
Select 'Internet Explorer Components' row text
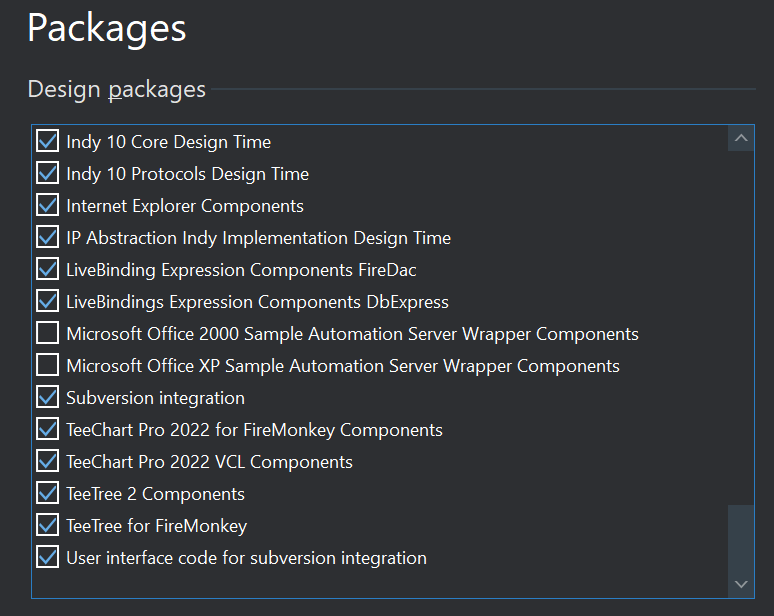(185, 206)
